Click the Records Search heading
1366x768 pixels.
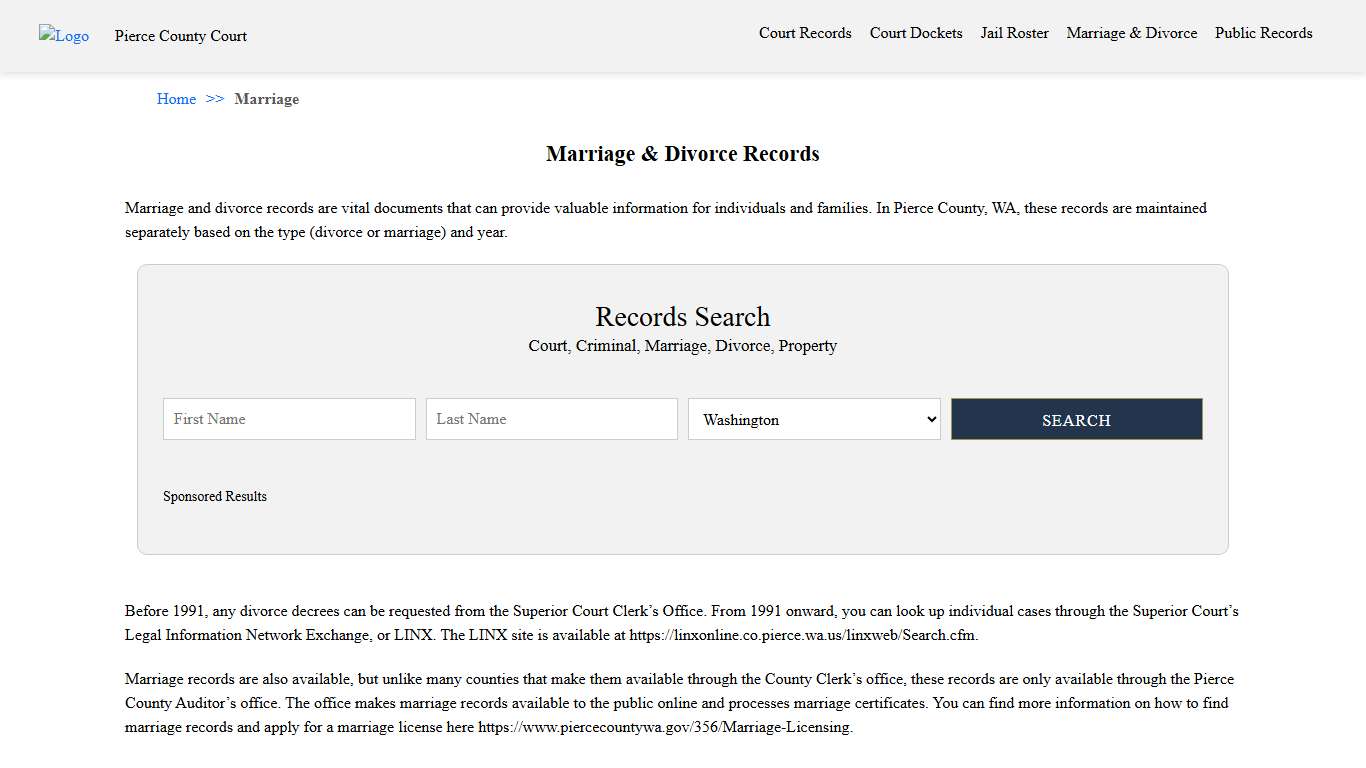click(x=682, y=317)
